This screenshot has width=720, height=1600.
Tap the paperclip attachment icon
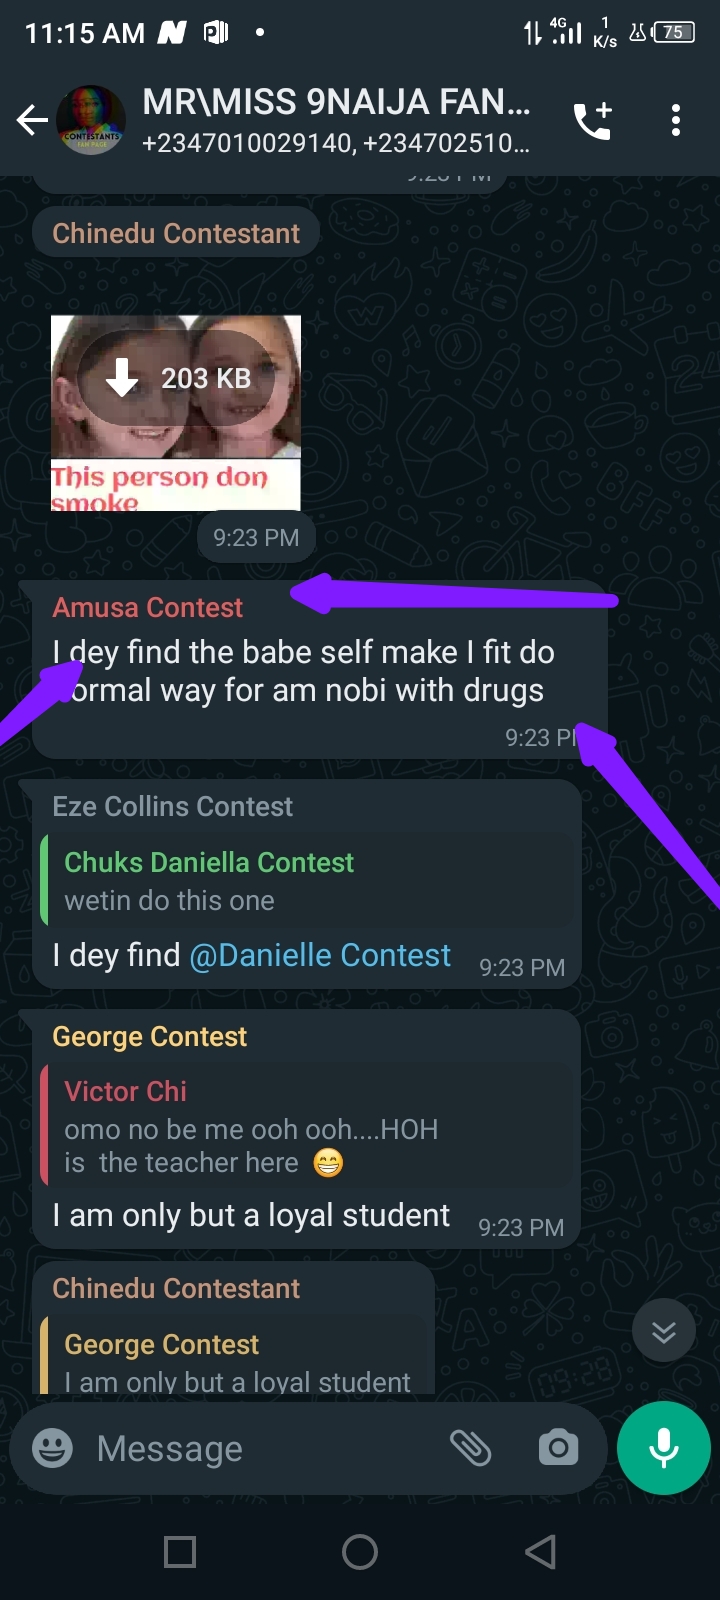470,1448
